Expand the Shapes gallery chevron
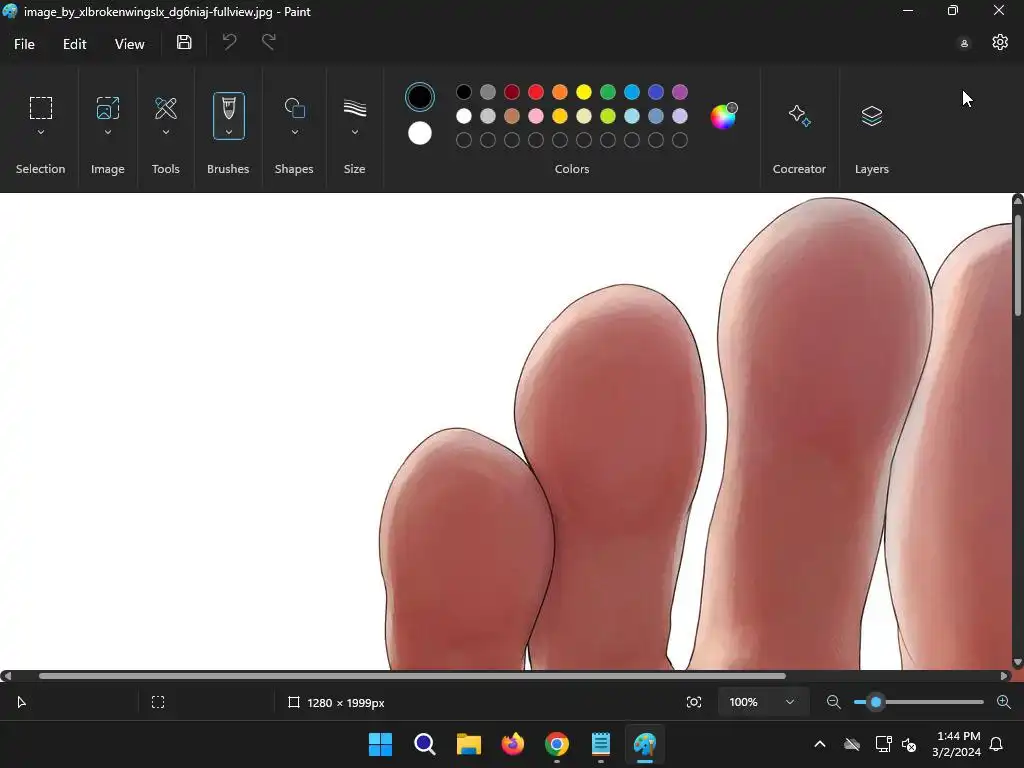1024x768 pixels. [x=295, y=132]
